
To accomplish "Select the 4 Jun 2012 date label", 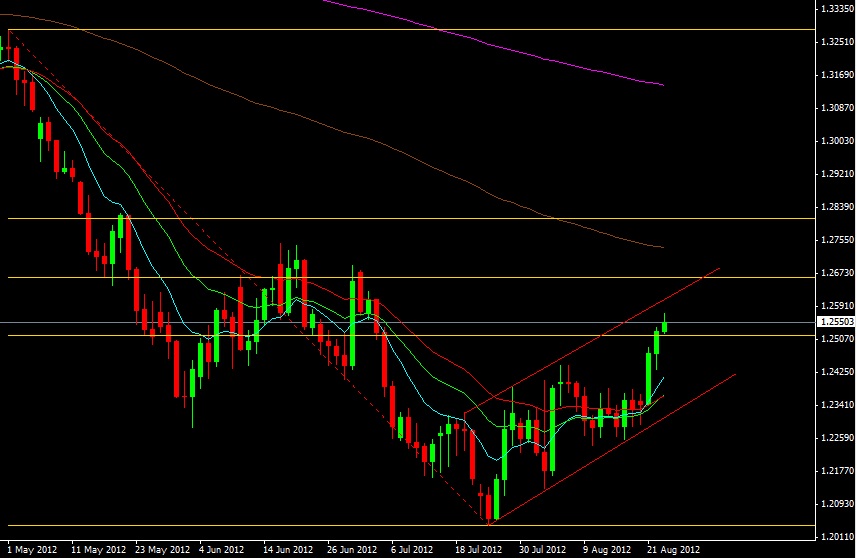I will click(x=221, y=549).
